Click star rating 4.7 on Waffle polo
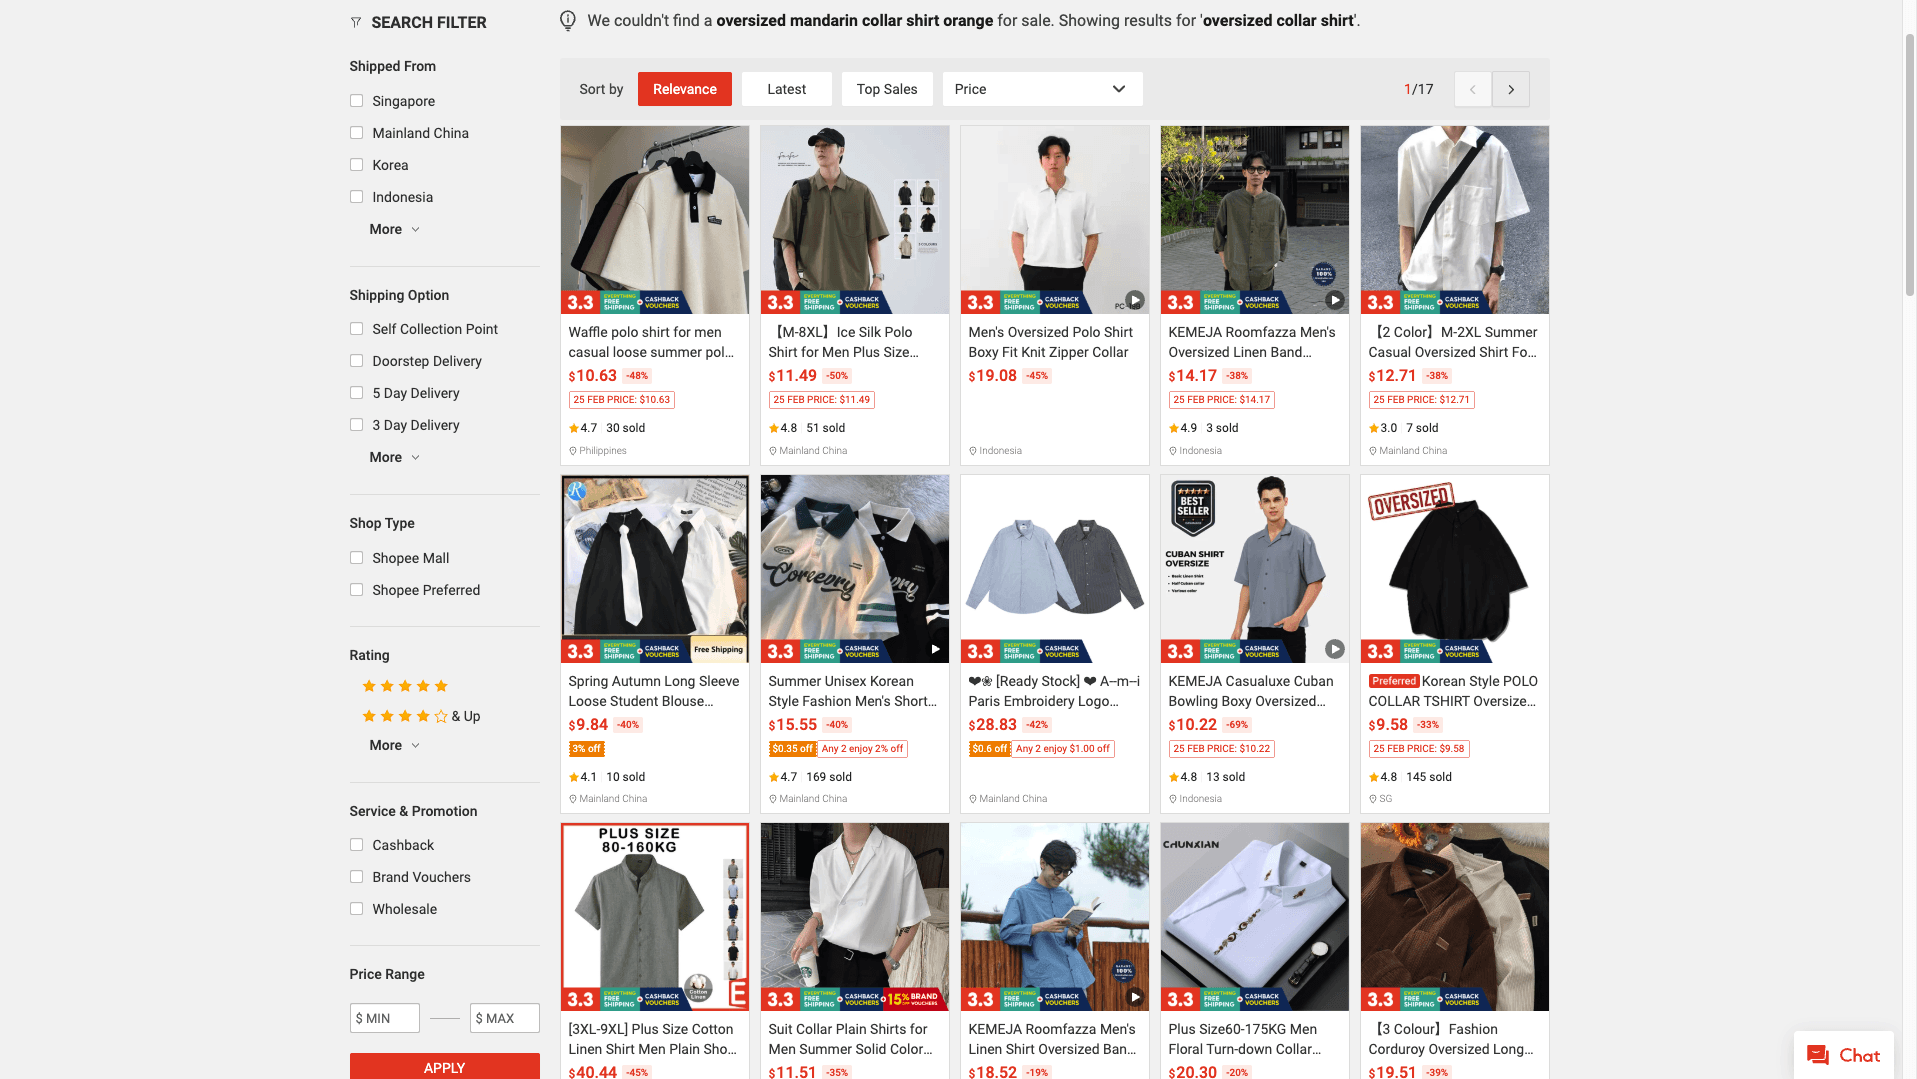Screen dimensions: 1917x1079 583,428
